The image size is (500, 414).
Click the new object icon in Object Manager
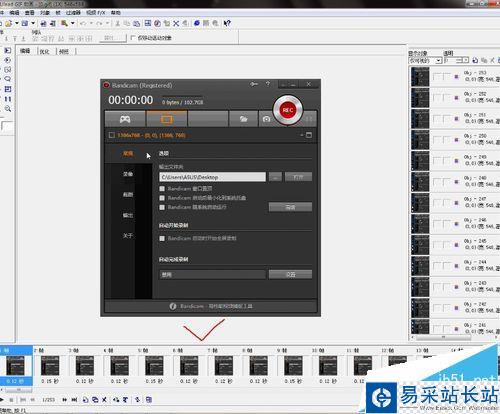coord(475,60)
